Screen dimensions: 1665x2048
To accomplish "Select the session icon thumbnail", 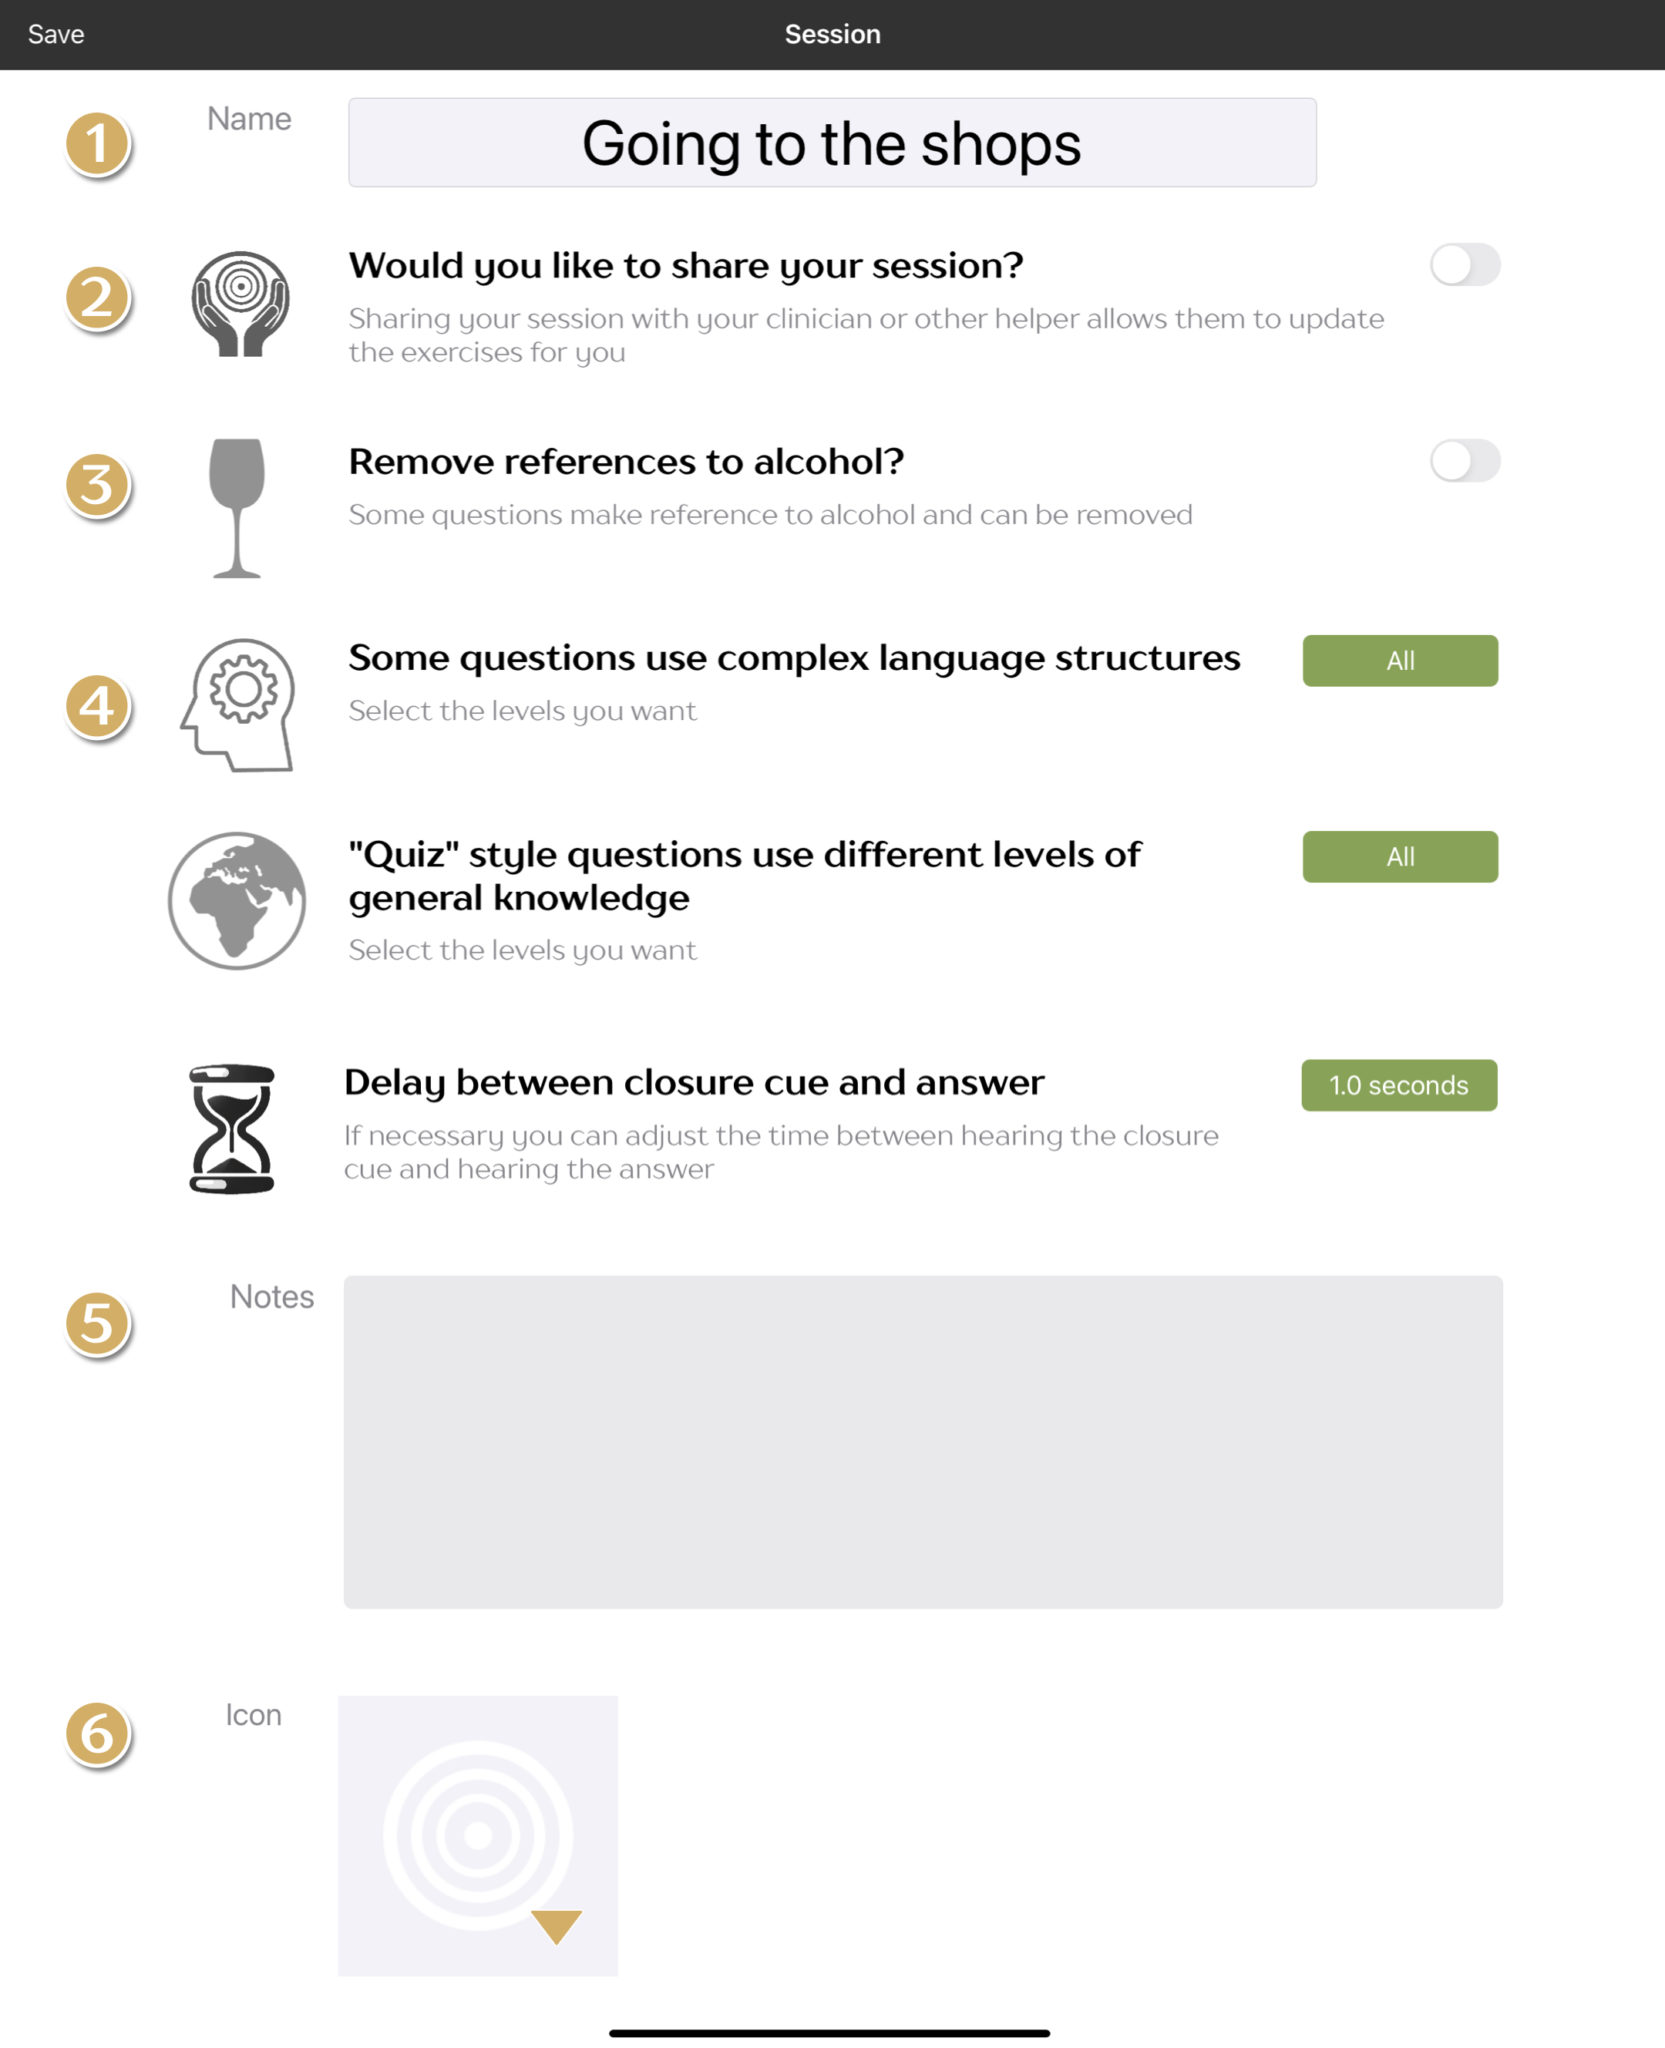I will [477, 1834].
